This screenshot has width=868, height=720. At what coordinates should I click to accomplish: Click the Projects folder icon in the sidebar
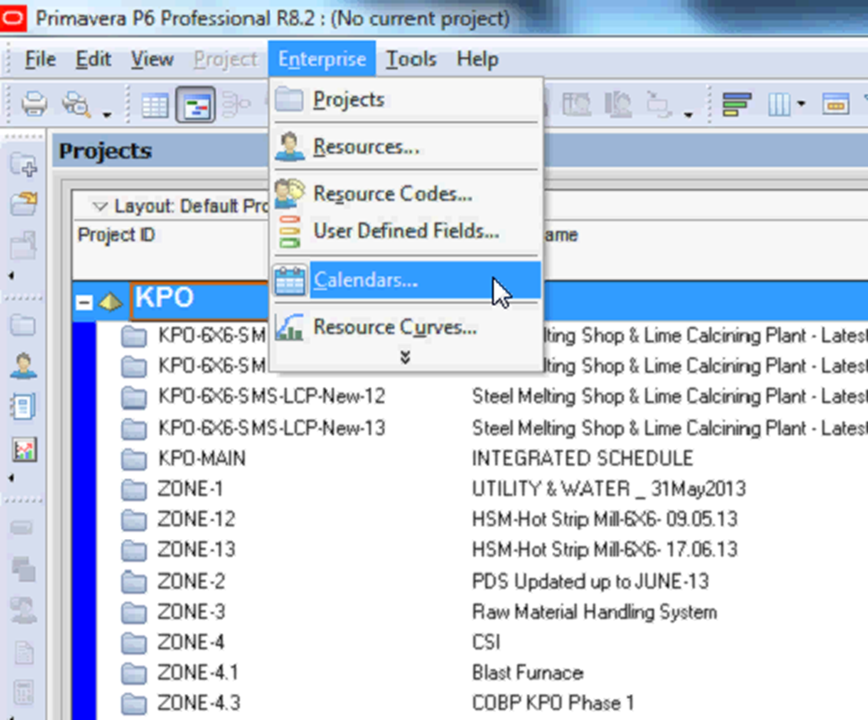point(23,325)
